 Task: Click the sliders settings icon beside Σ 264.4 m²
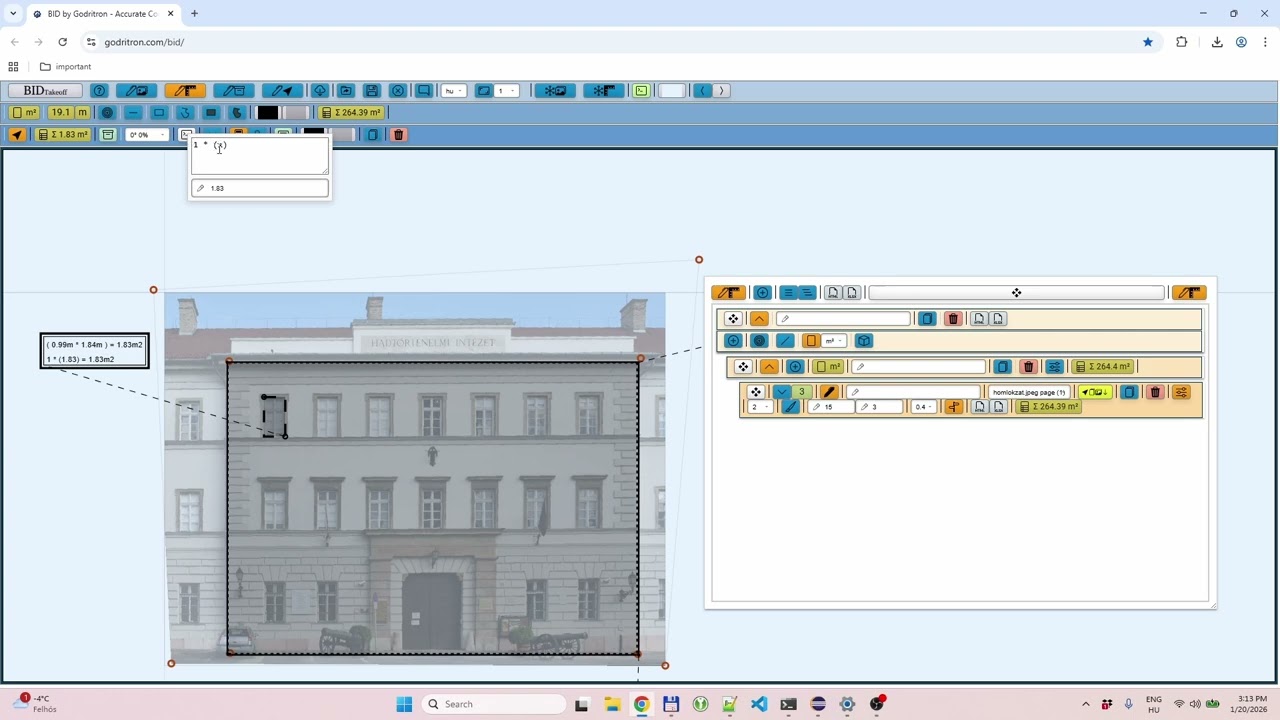point(1054,367)
